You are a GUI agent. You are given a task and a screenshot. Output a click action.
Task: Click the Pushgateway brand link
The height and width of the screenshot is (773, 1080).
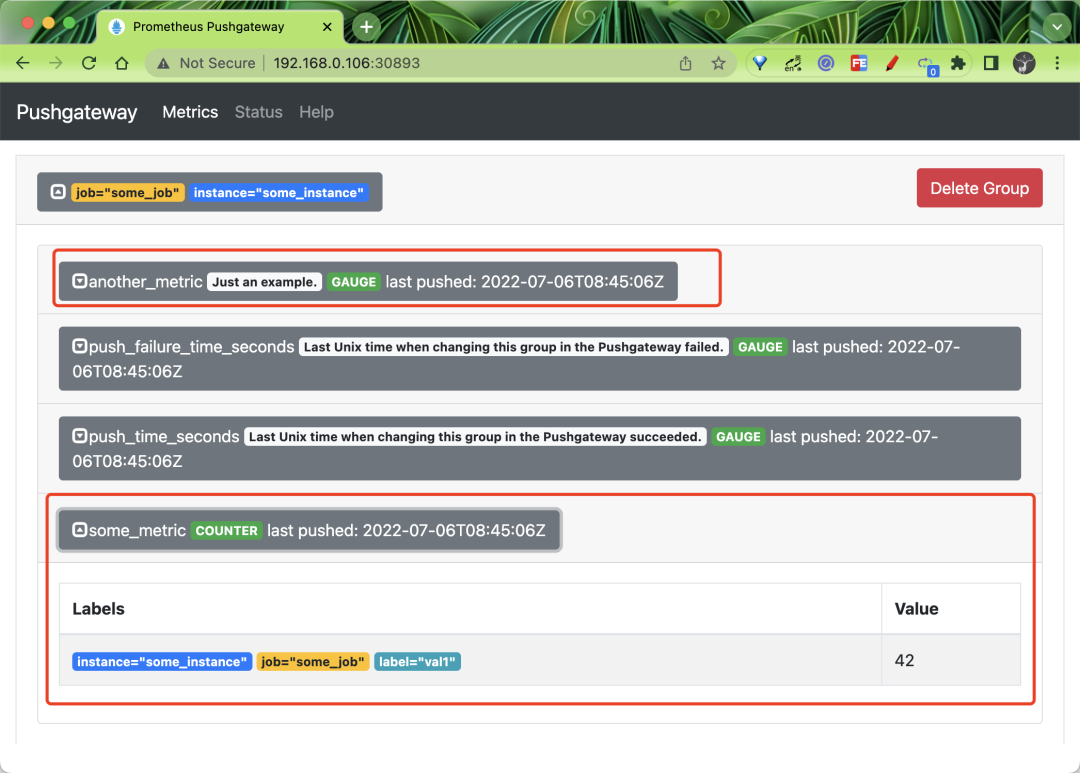[77, 112]
